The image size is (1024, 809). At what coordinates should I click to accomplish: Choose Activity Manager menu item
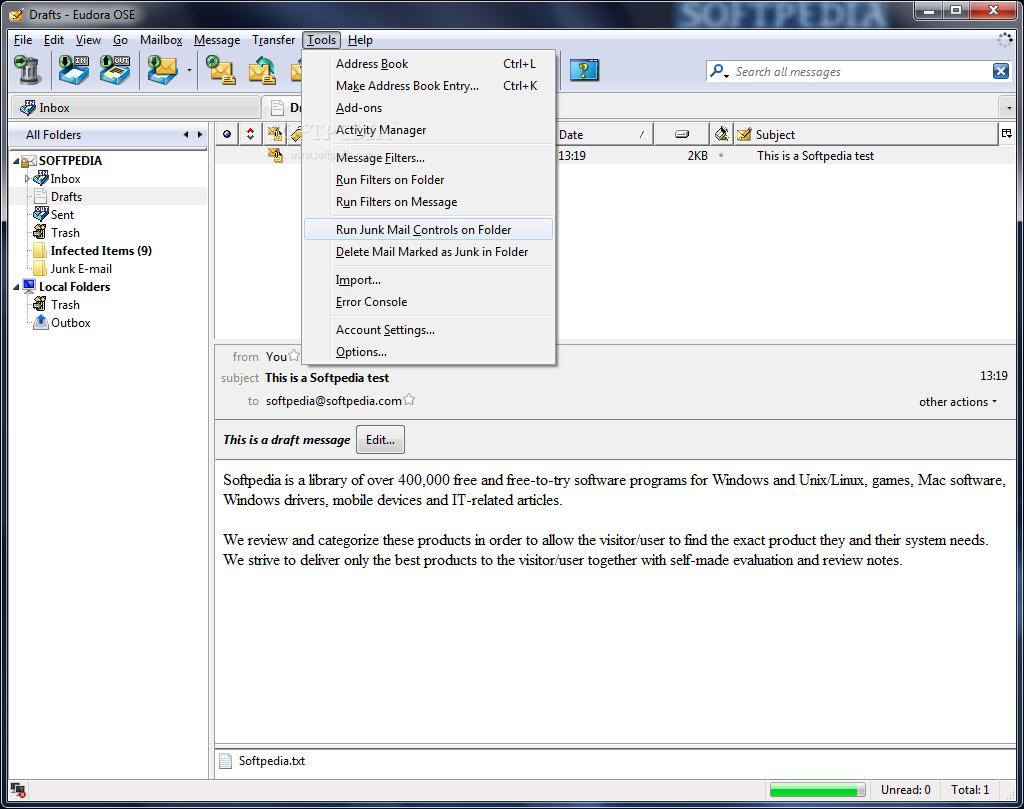pyautogui.click(x=428, y=130)
